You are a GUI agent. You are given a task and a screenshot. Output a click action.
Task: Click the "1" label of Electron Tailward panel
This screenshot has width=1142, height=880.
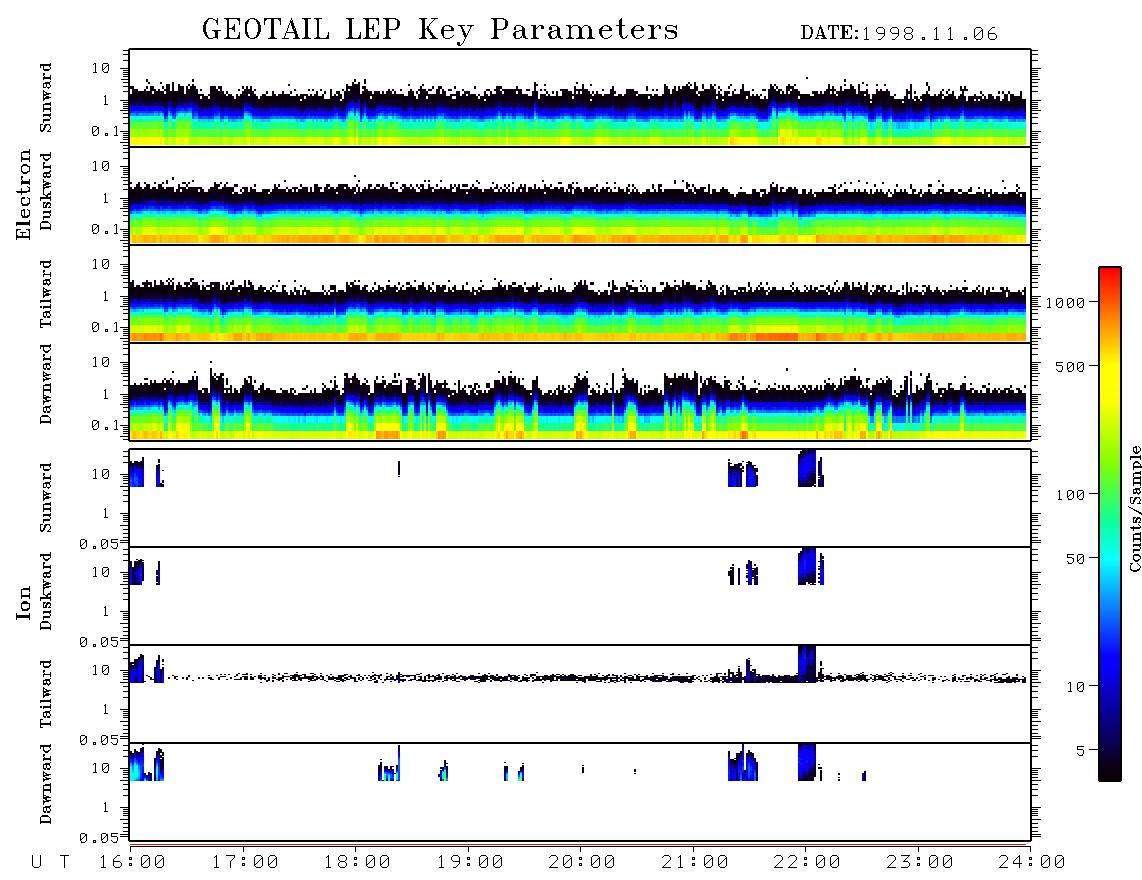coord(106,296)
